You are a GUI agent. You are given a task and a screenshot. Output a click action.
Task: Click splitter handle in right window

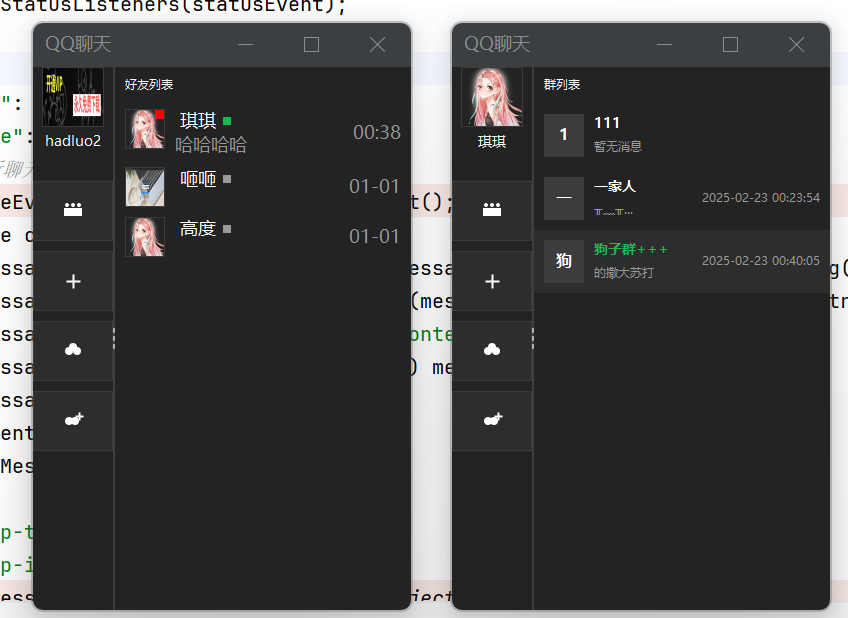pyautogui.click(x=533, y=338)
